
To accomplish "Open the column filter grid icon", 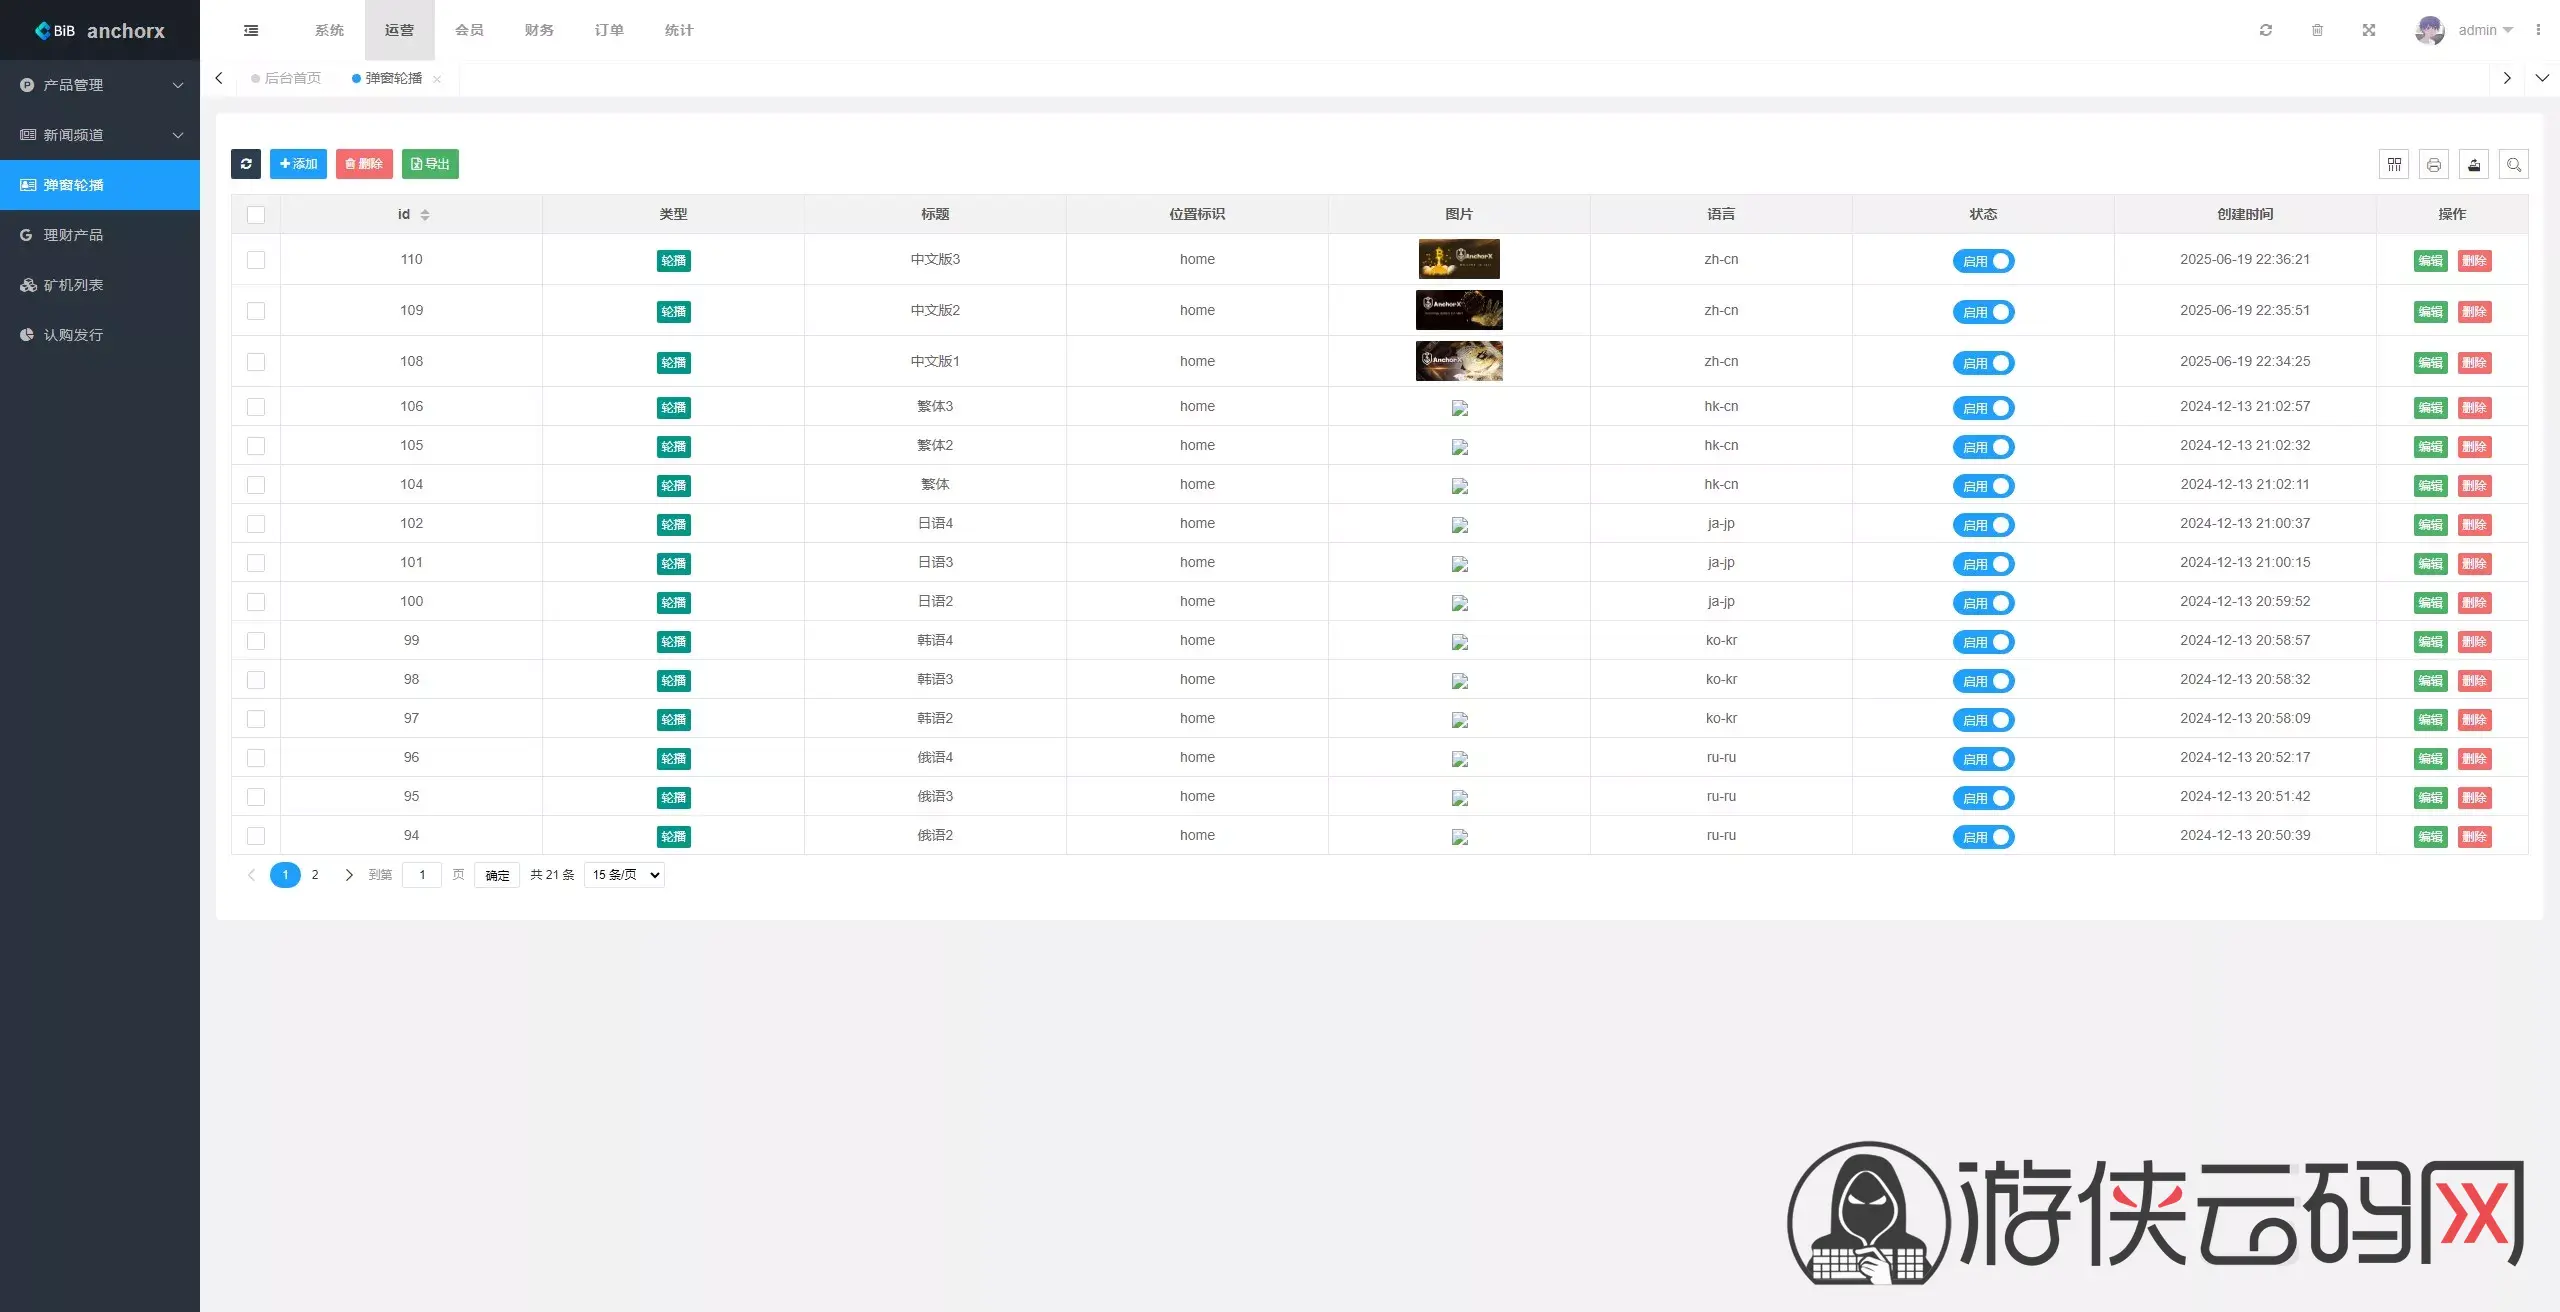I will [x=2394, y=164].
